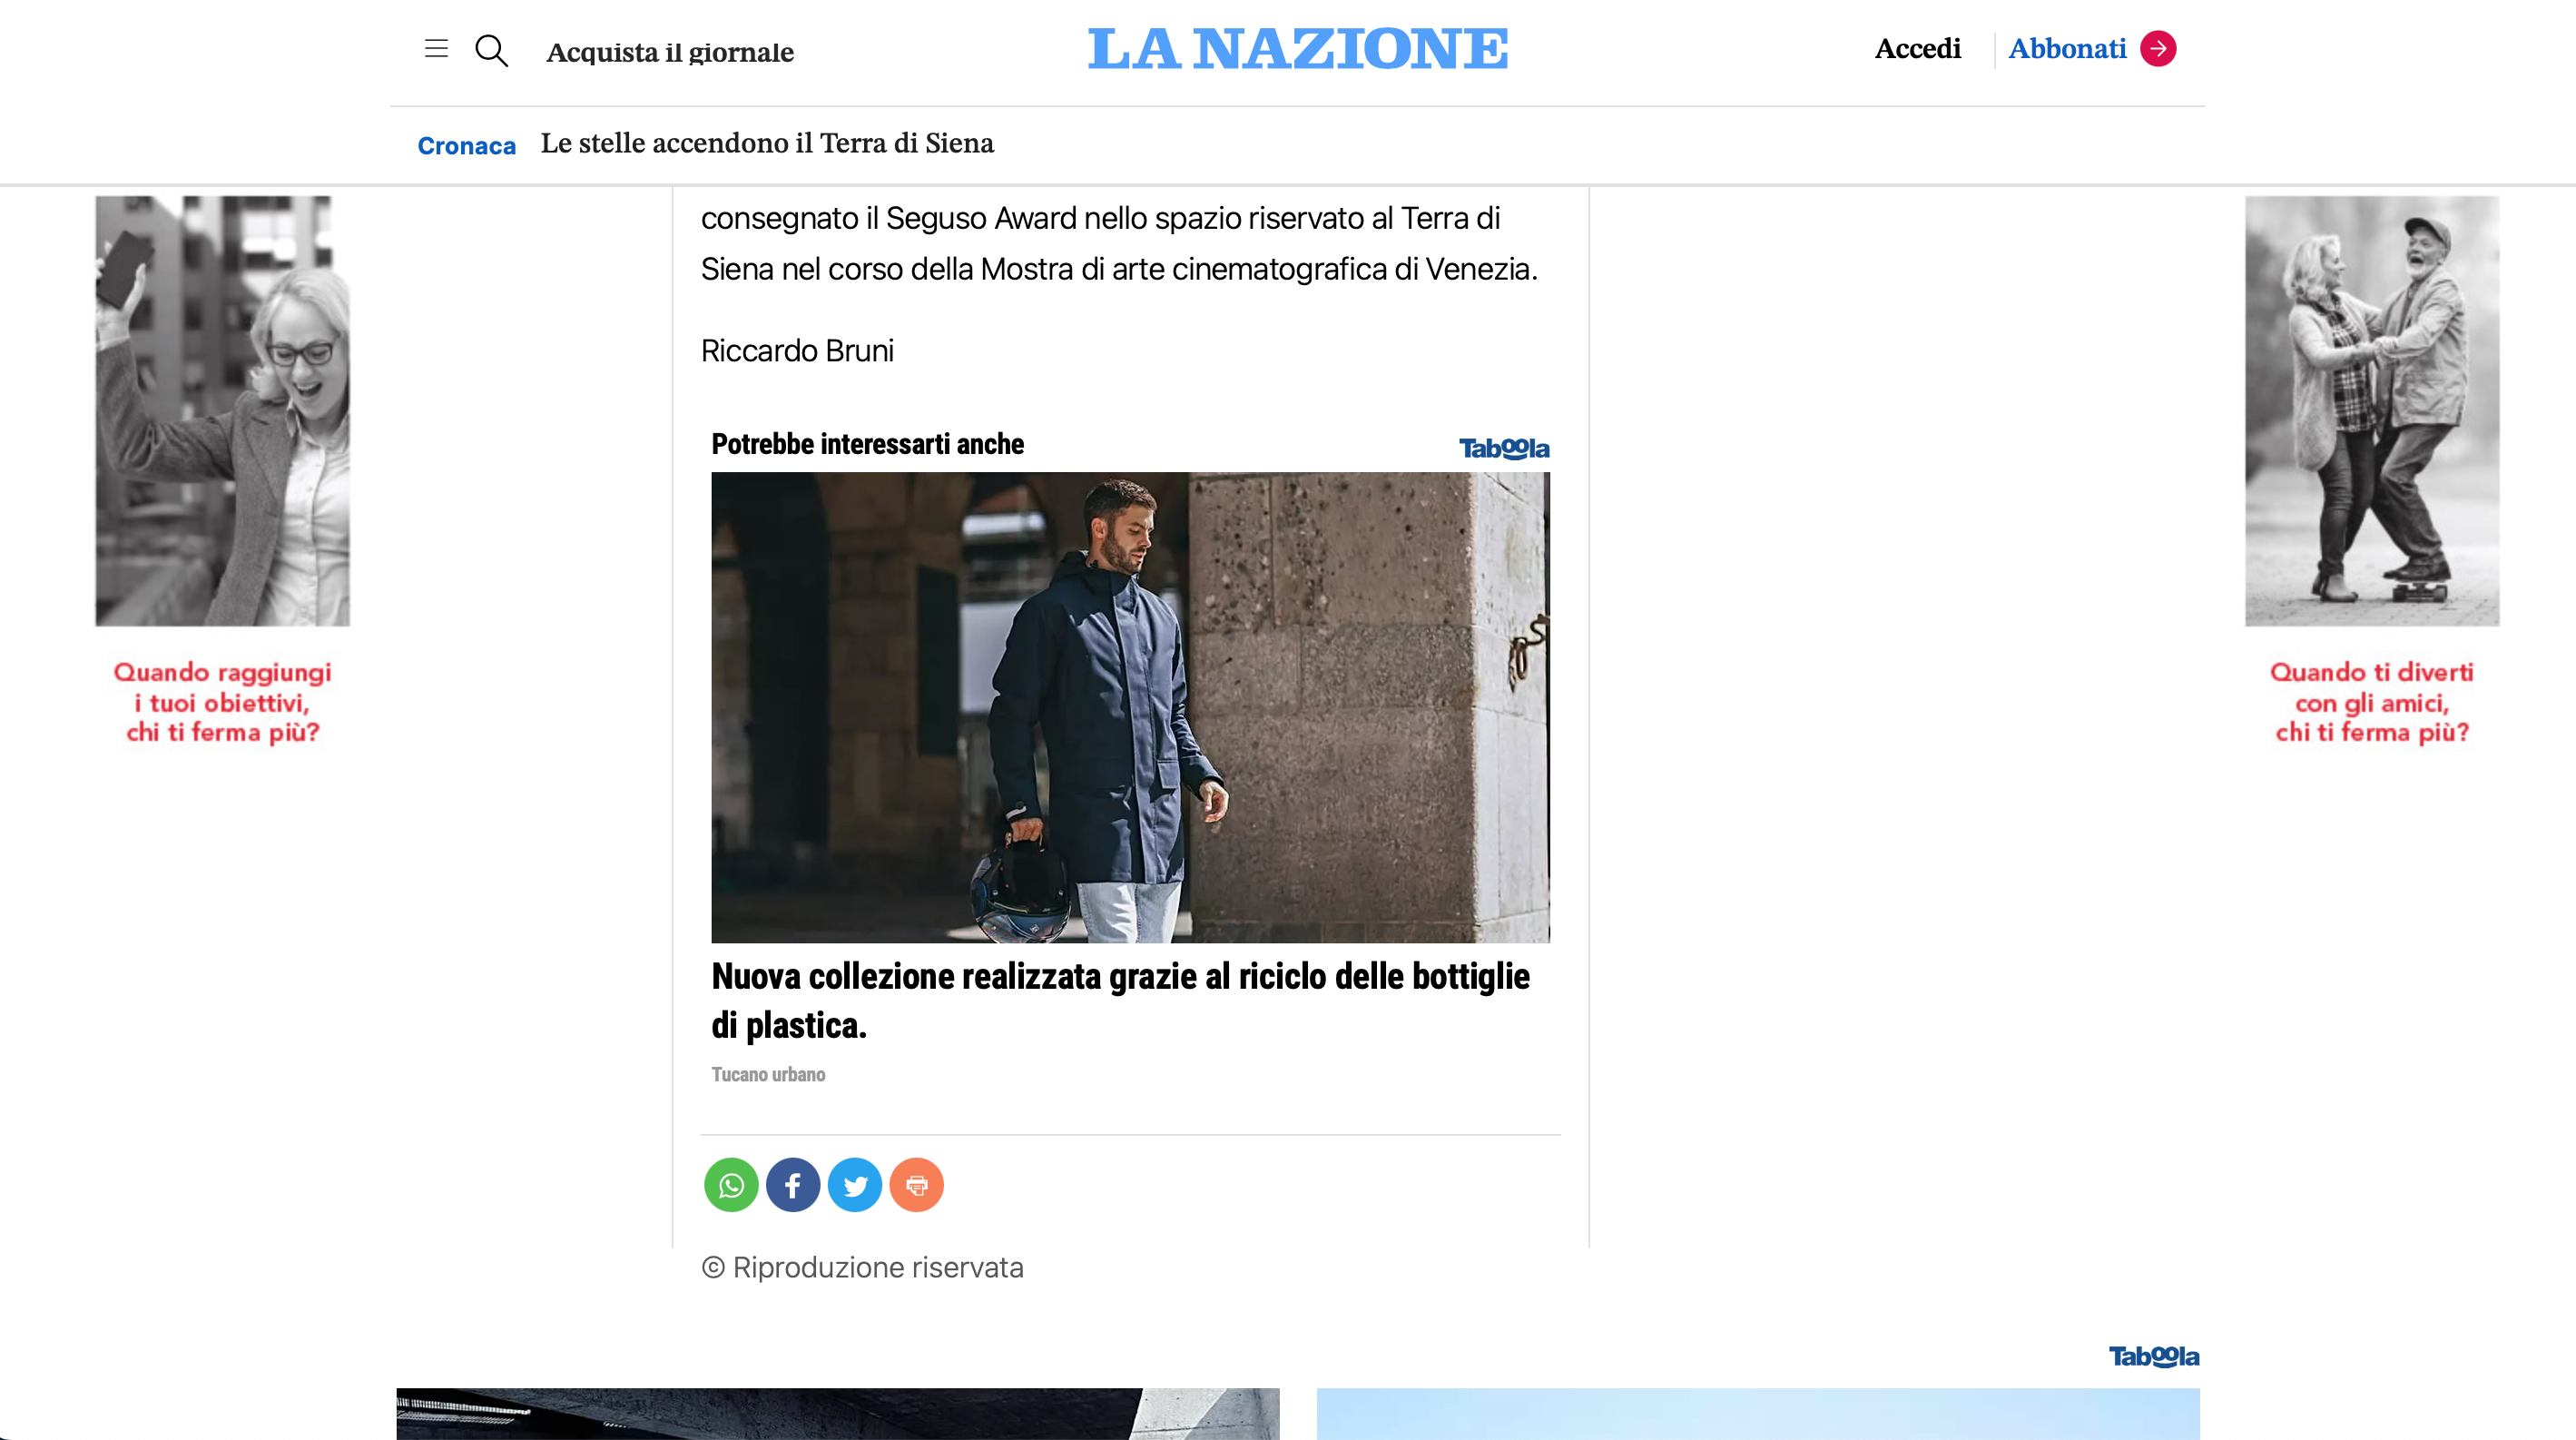Viewport: 2576px width, 1440px height.
Task: Click Accedi to log in
Action: [1917, 48]
